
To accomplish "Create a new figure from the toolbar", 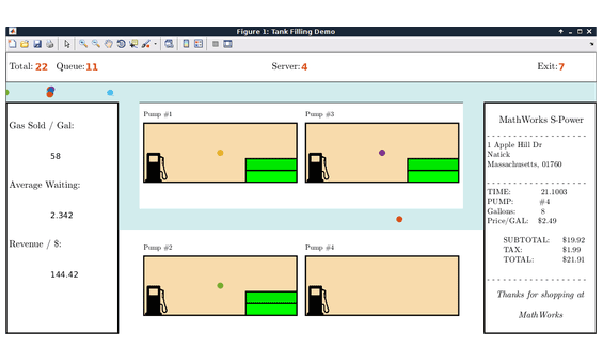I will [12, 44].
